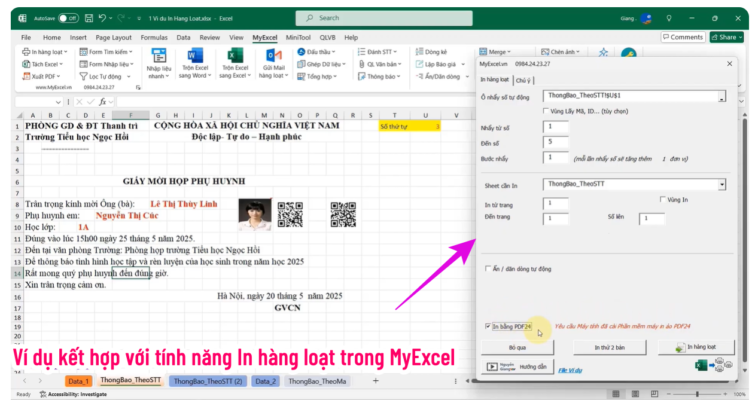Select the ThongBao_TheoMa sheet tab

click(x=317, y=381)
